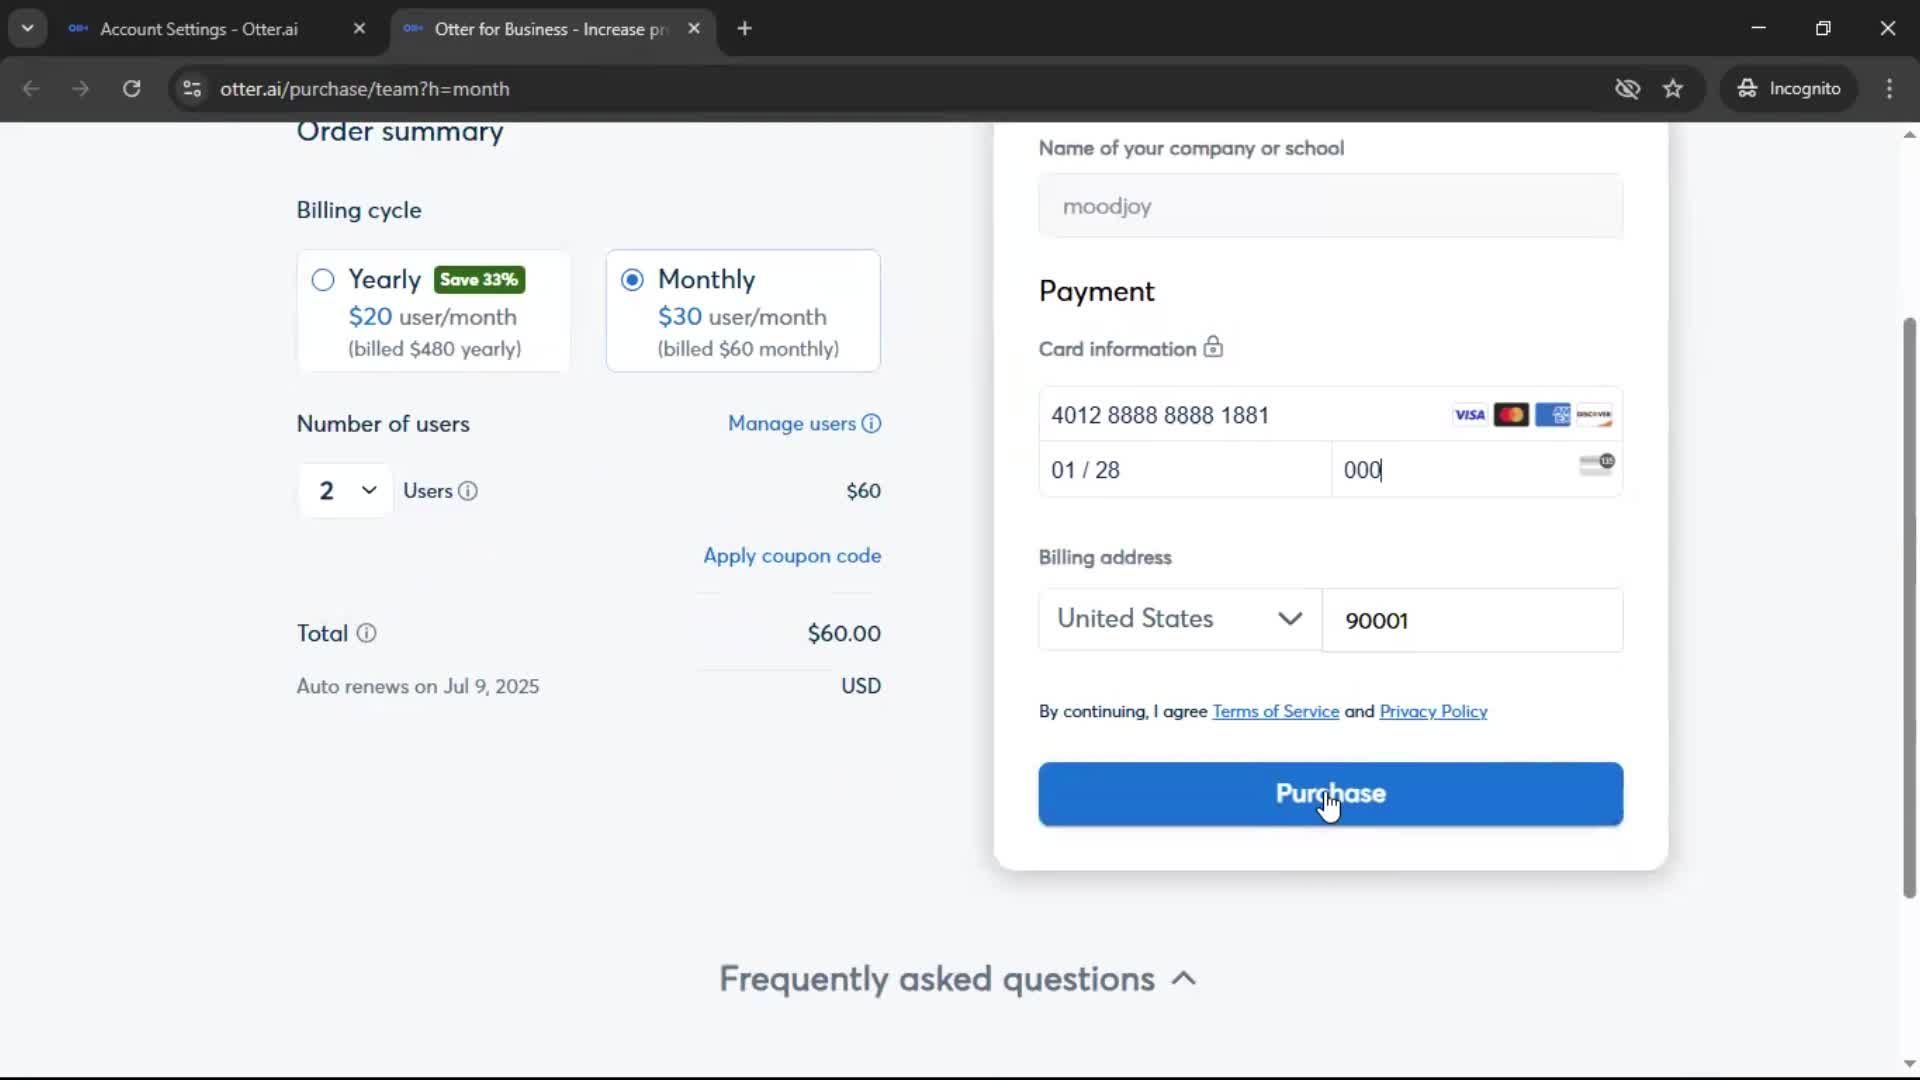Collapse the Frequently asked questions section

tap(1184, 979)
